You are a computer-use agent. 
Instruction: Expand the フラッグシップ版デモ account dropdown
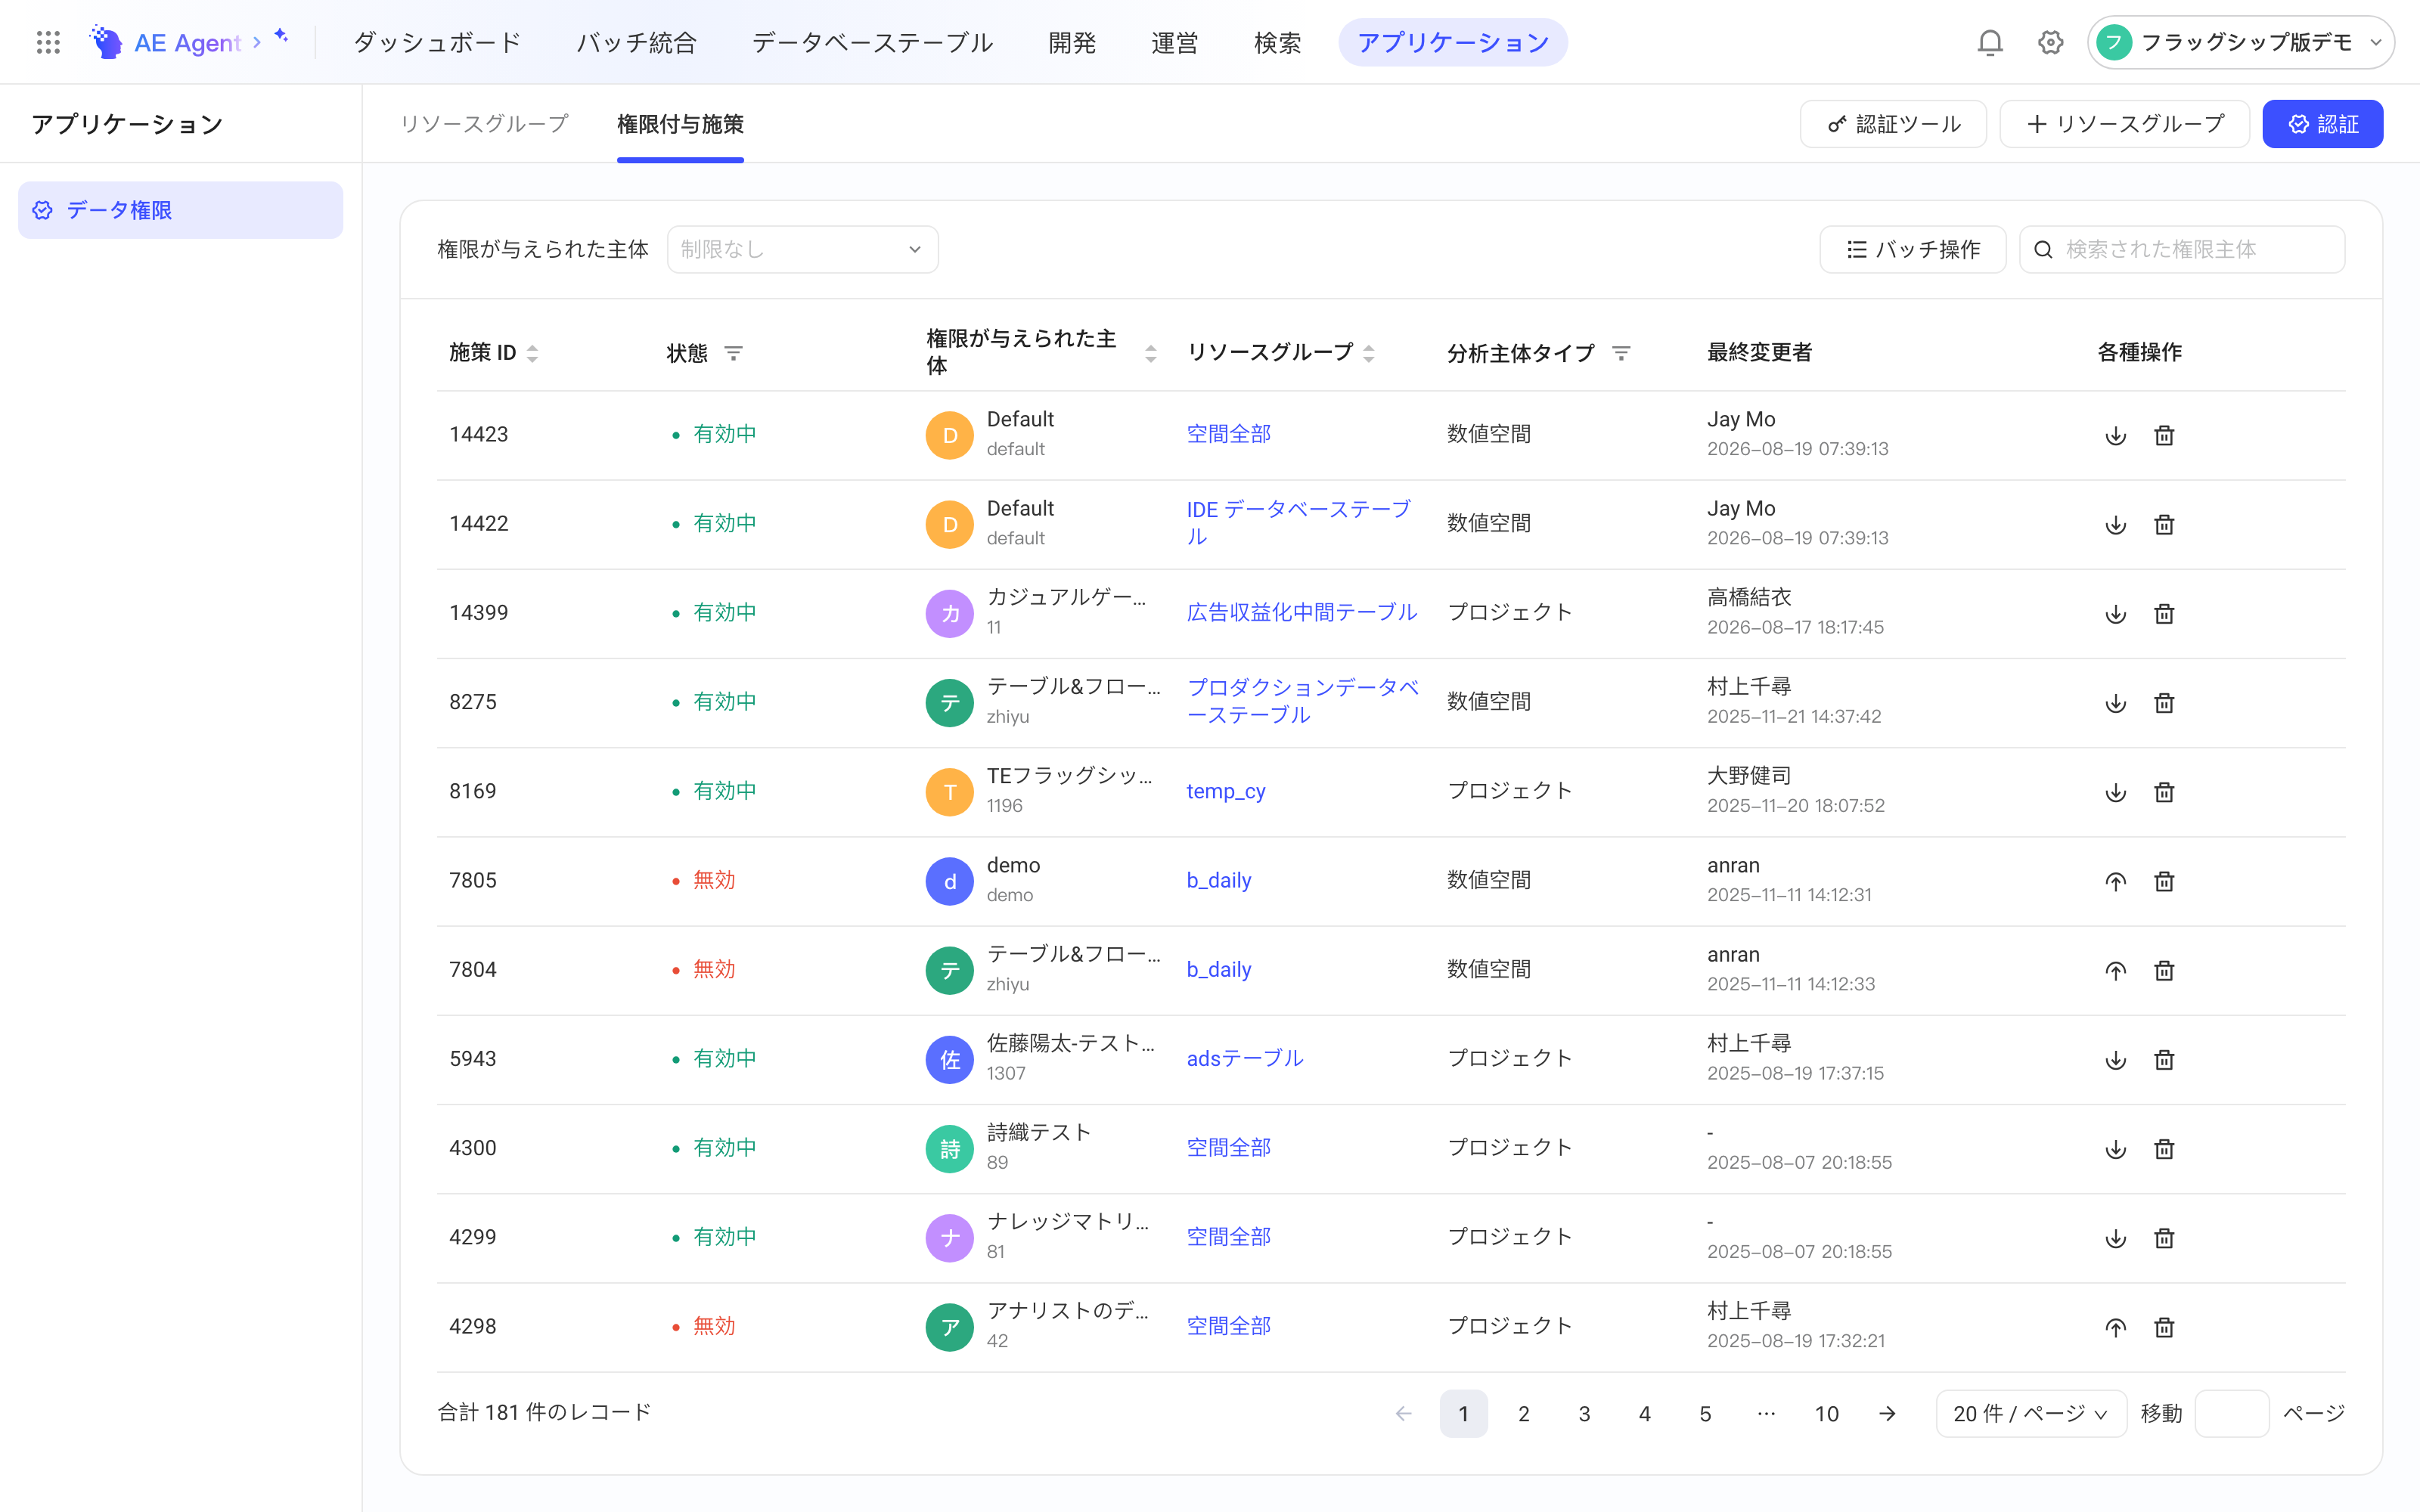(x=2240, y=42)
